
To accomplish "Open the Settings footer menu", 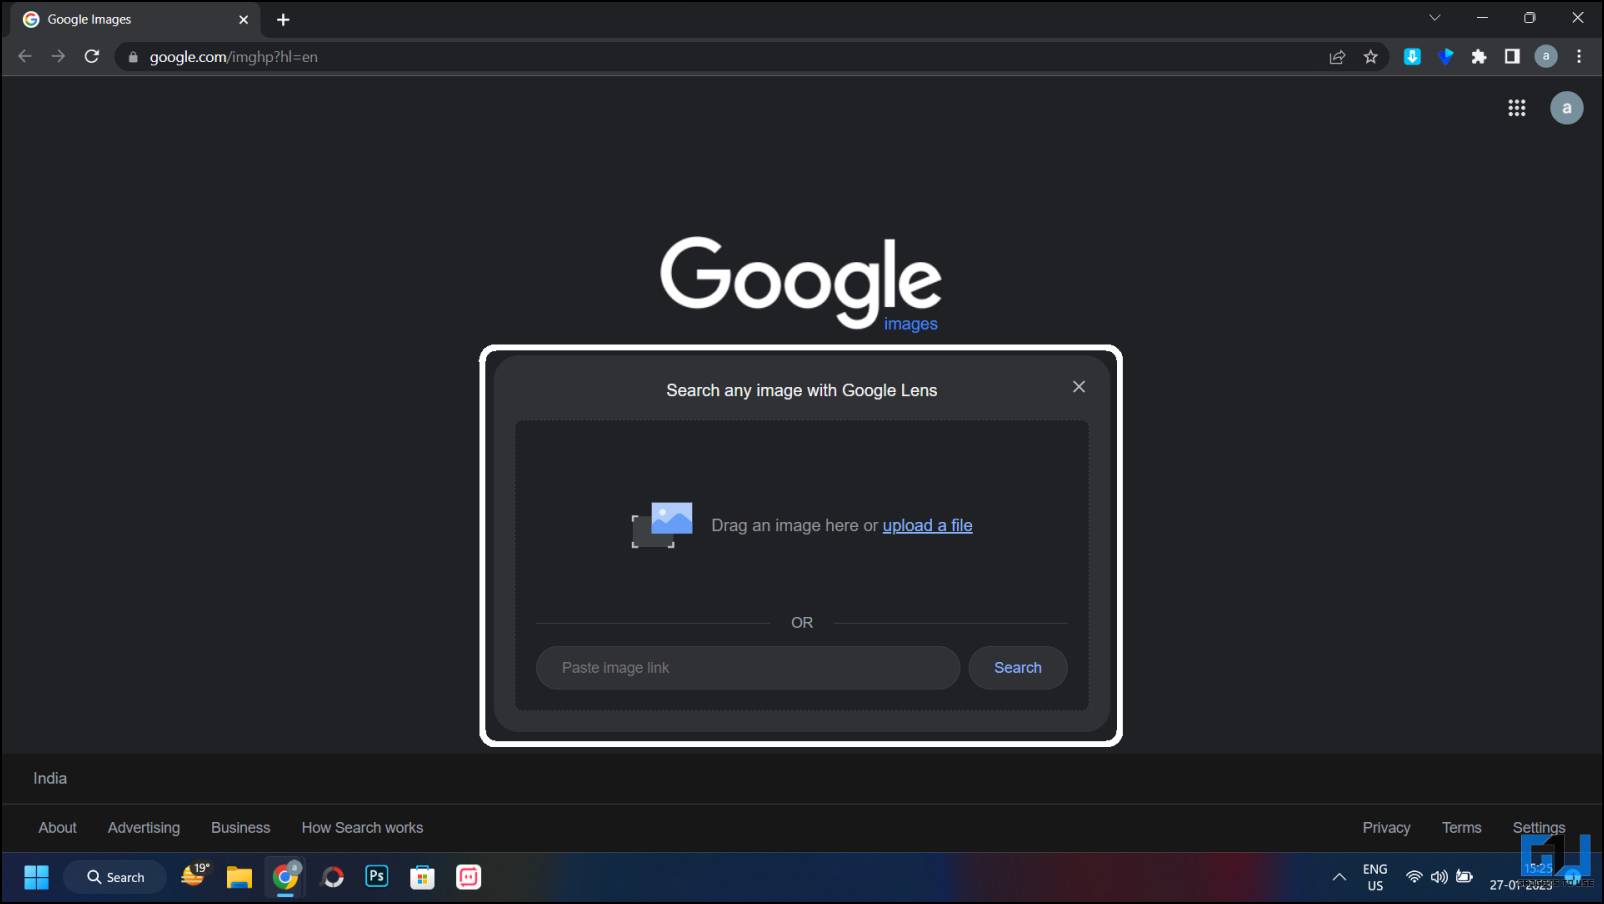I will [1538, 828].
